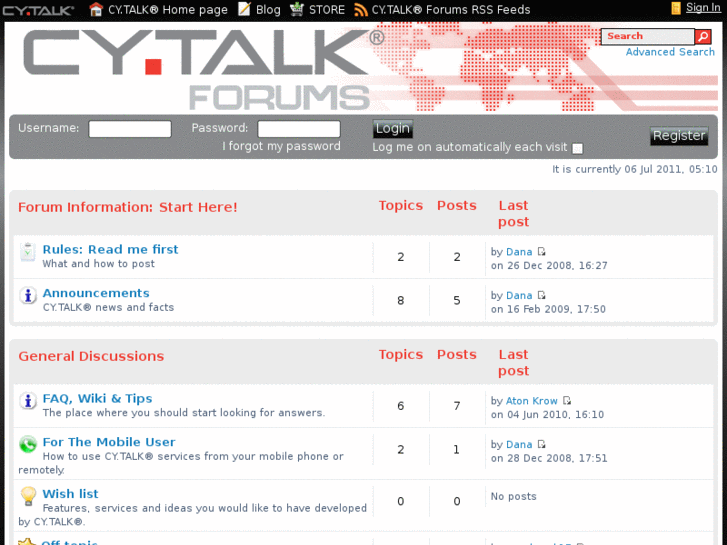Click the 'It is currently 06 Jul 2011, 05:10' text
Screen dimensions: 727x545
[635, 169]
